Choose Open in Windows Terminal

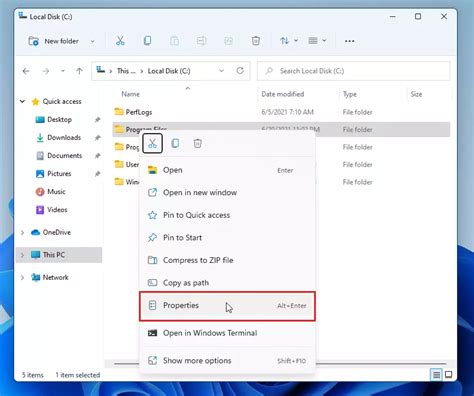click(227, 333)
